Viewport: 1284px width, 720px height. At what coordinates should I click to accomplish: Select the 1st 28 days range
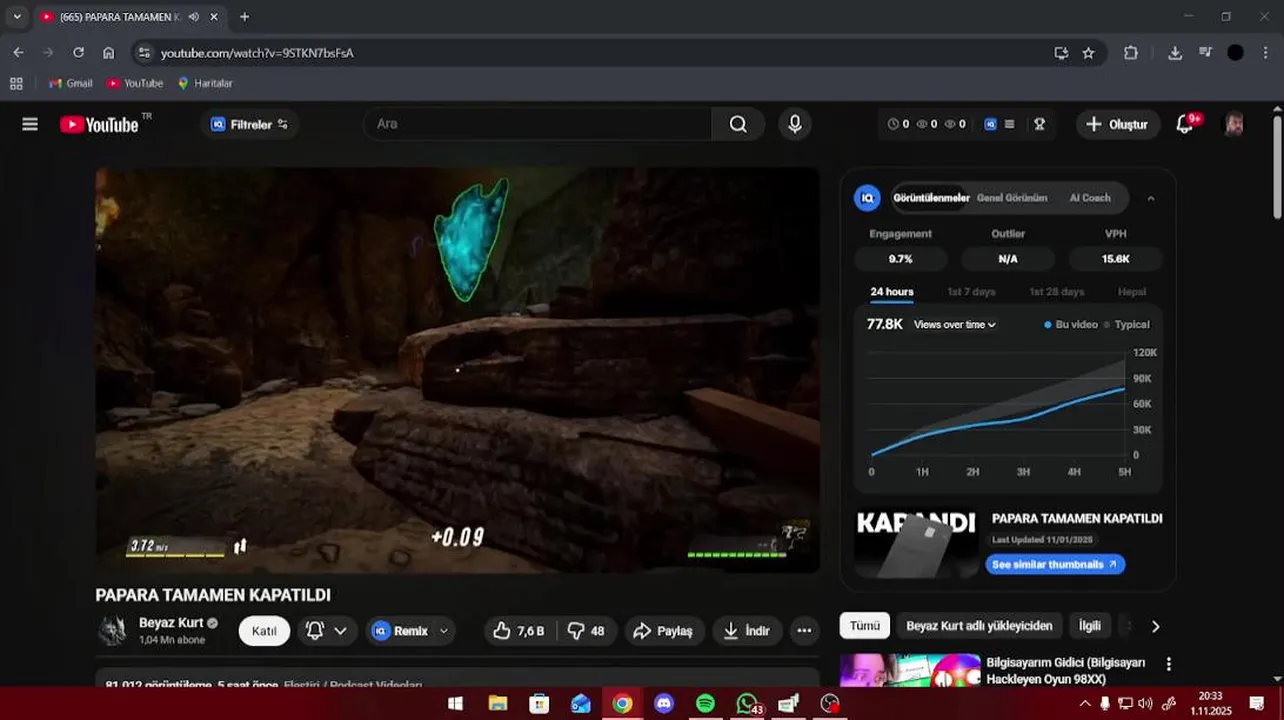coord(1057,292)
